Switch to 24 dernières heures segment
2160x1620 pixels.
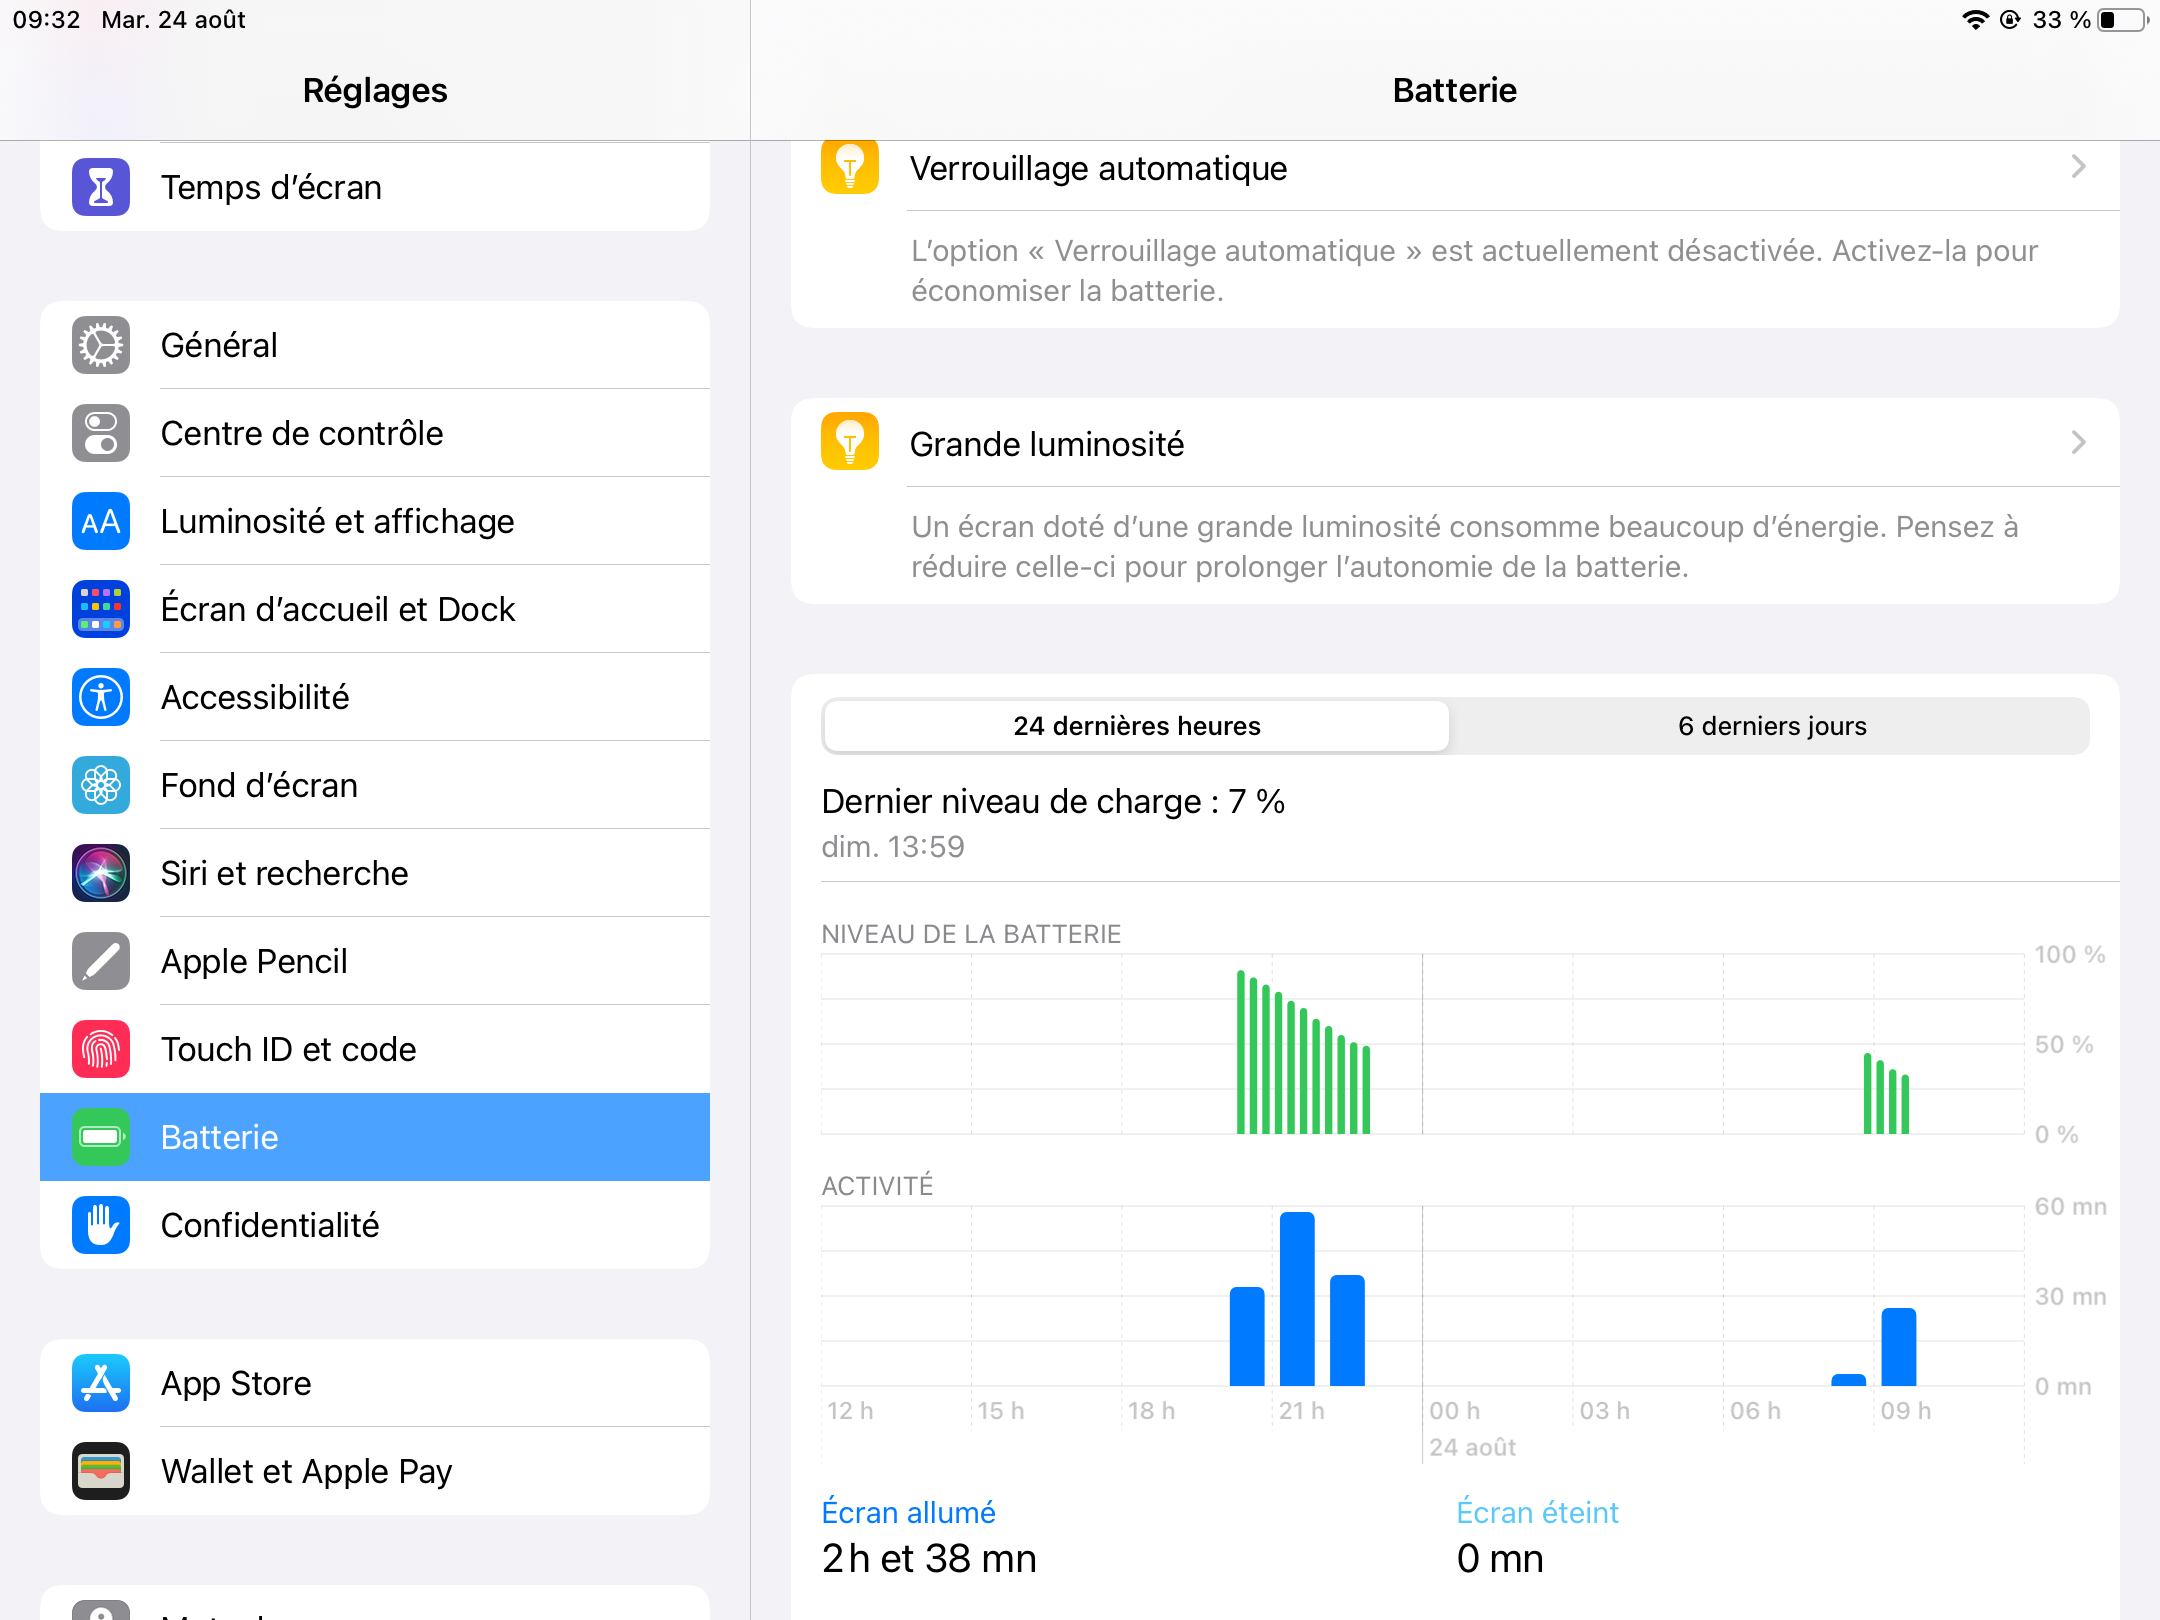(x=1136, y=726)
